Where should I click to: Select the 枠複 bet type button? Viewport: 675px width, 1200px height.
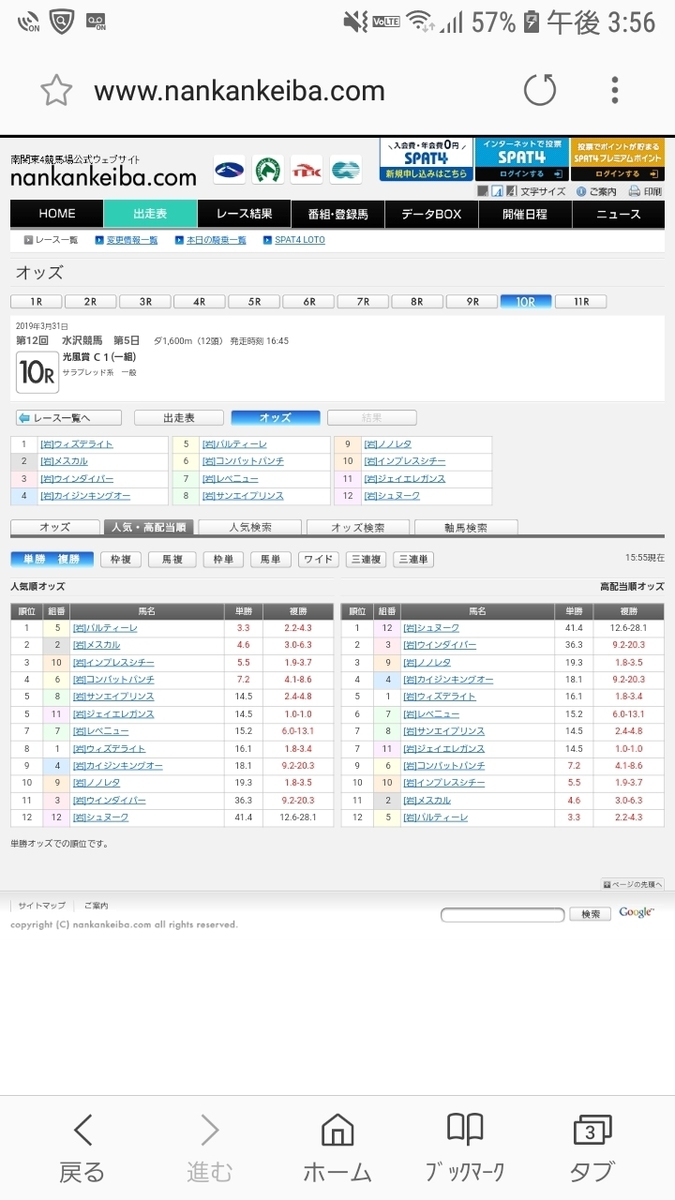[x=121, y=560]
